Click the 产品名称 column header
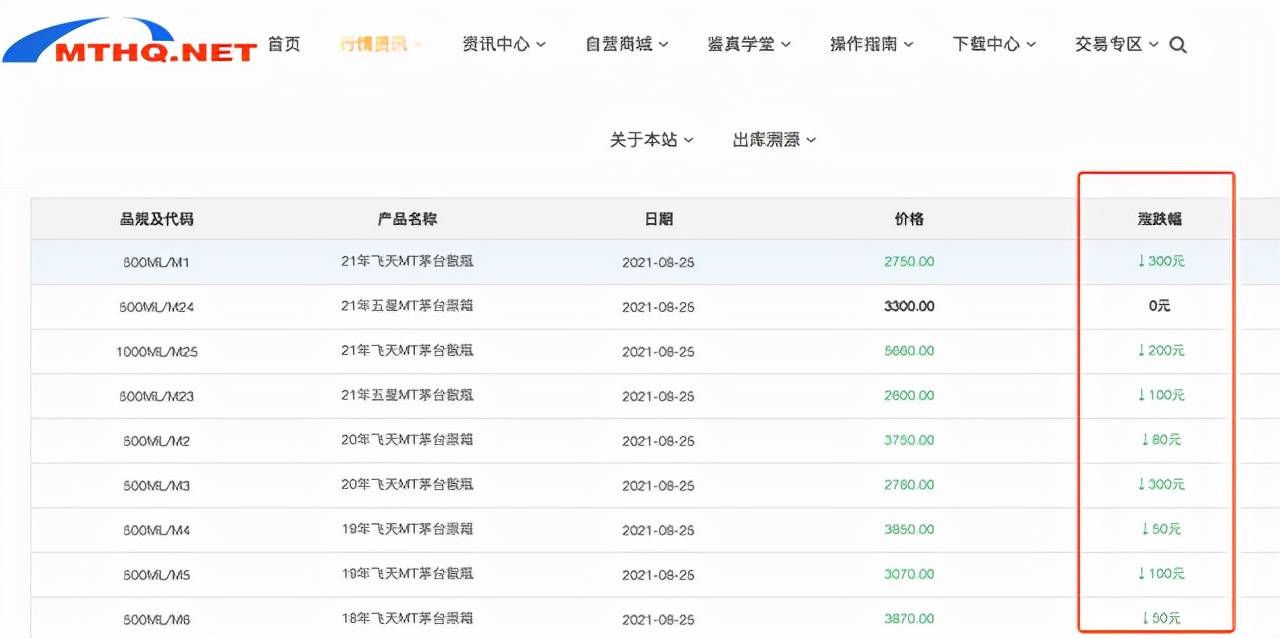The image size is (1280, 638). [407, 219]
